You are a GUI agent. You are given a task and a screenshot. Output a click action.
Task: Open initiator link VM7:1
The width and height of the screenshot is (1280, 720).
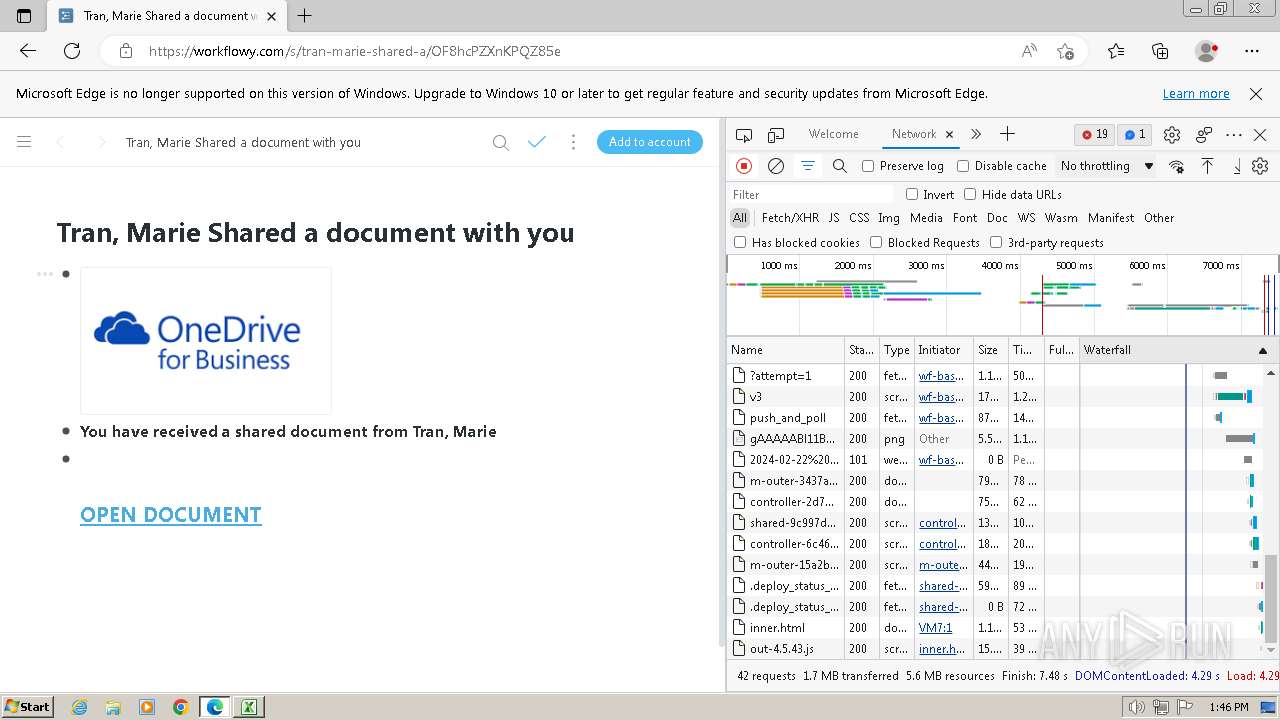click(935, 628)
